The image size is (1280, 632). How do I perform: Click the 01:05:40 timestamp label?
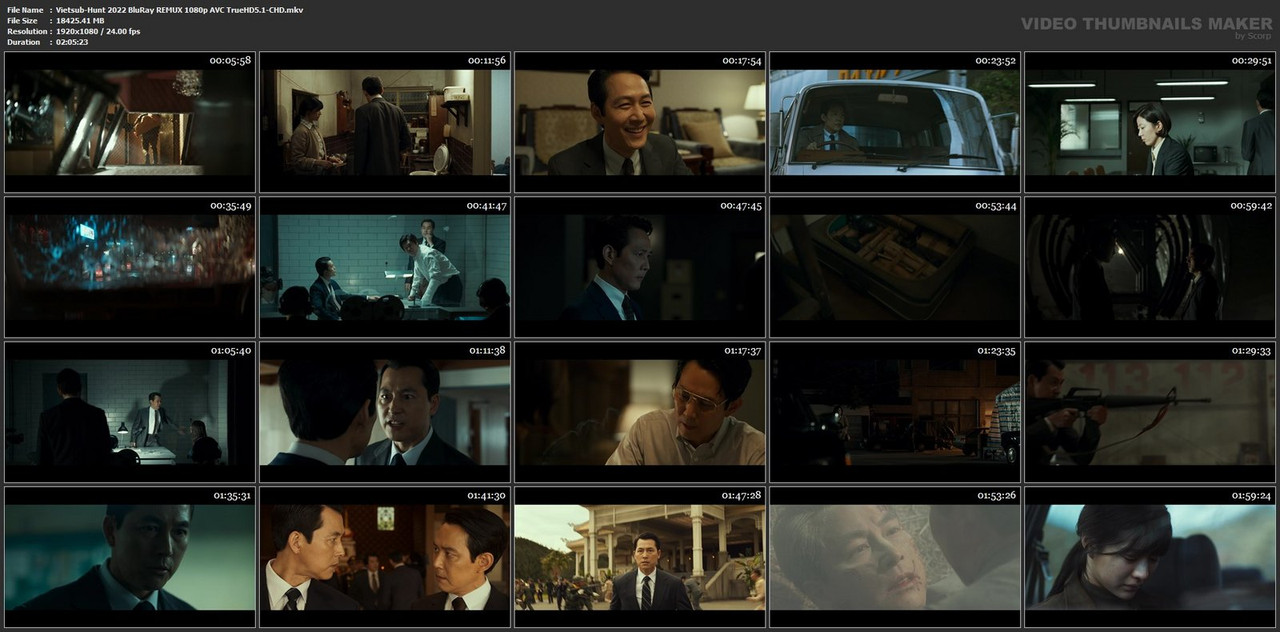tap(231, 351)
